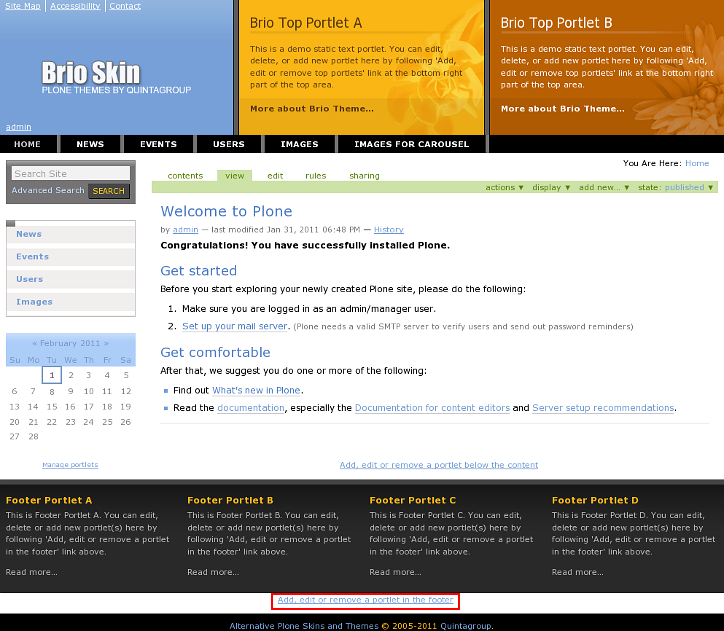Viewport: 724px width, 631px height.
Task: Open the admin author link in byline
Action: click(x=185, y=230)
